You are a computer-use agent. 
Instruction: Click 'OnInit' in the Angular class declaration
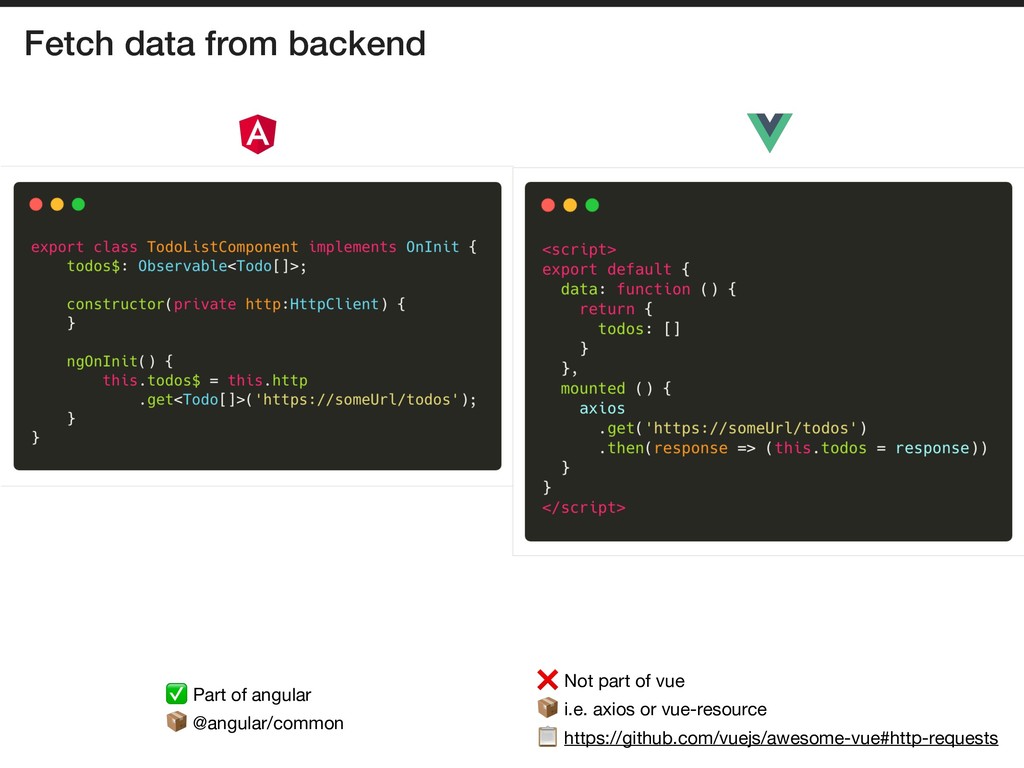pos(432,247)
